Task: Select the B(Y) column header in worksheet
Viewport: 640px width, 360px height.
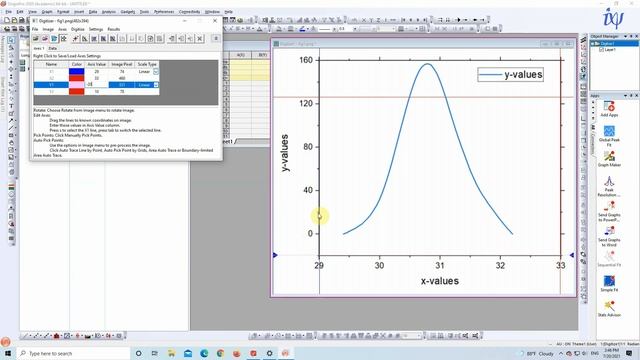Action: [262, 55]
